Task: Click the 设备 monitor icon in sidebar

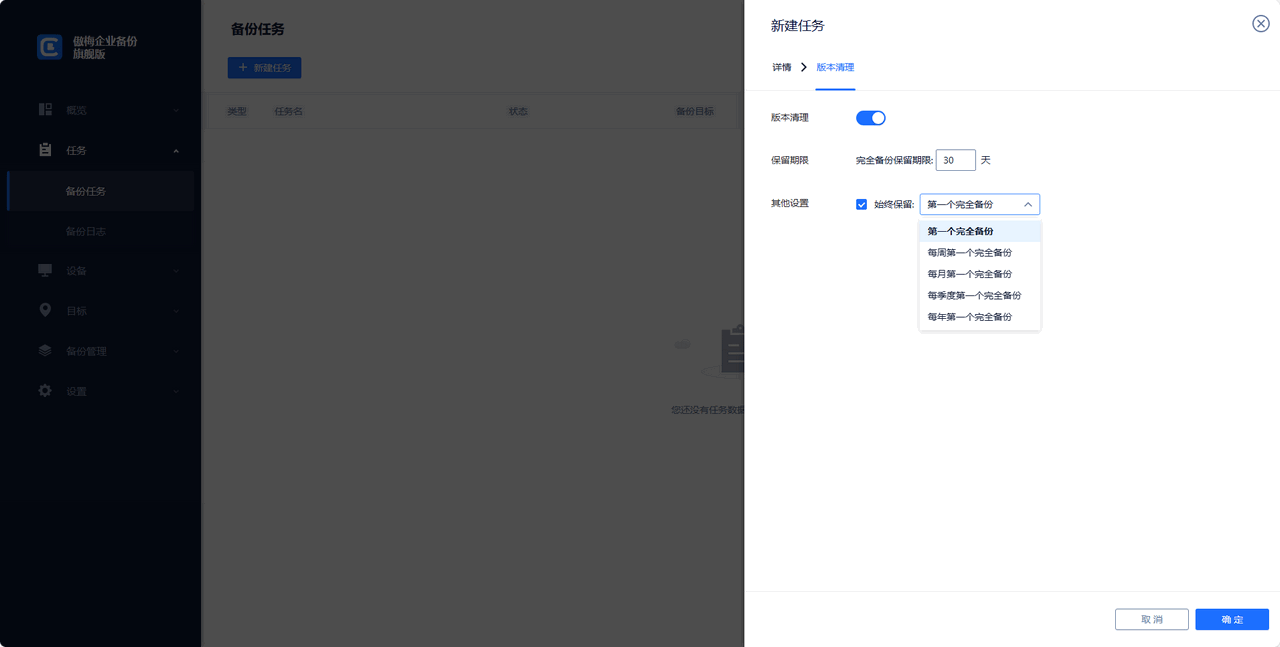Action: pos(45,270)
